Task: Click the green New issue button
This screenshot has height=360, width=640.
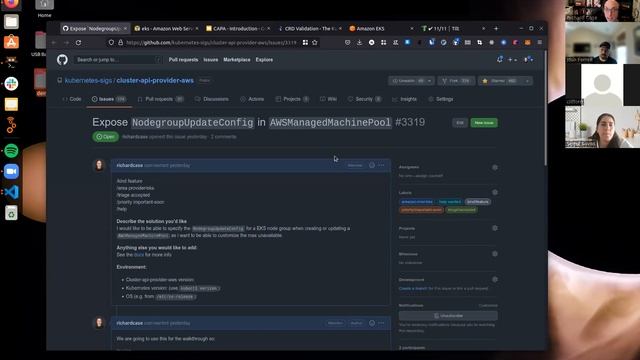Action: (484, 122)
